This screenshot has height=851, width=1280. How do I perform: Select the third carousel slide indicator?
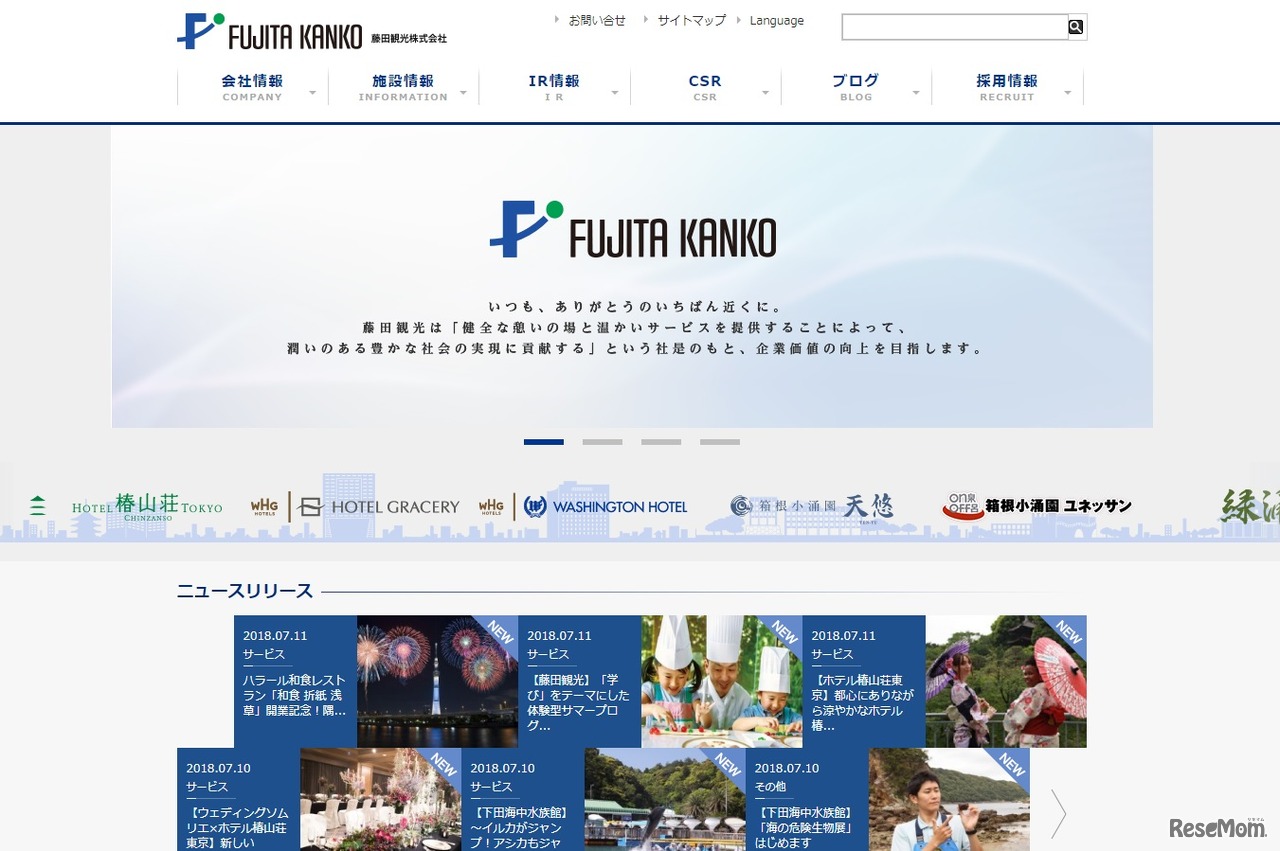click(x=661, y=441)
